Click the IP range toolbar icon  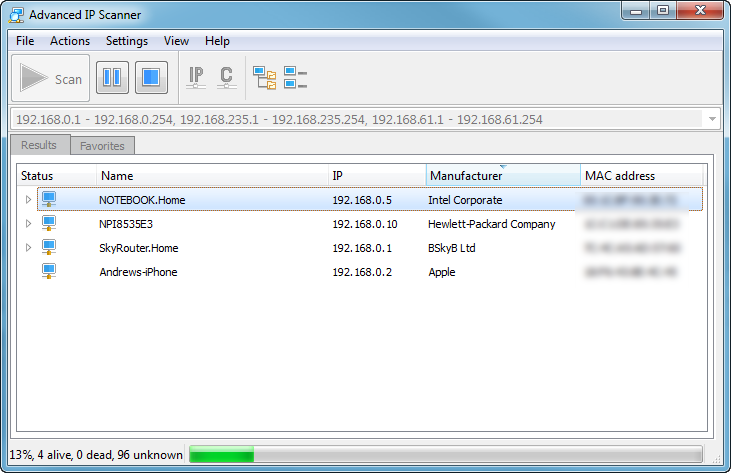196,77
